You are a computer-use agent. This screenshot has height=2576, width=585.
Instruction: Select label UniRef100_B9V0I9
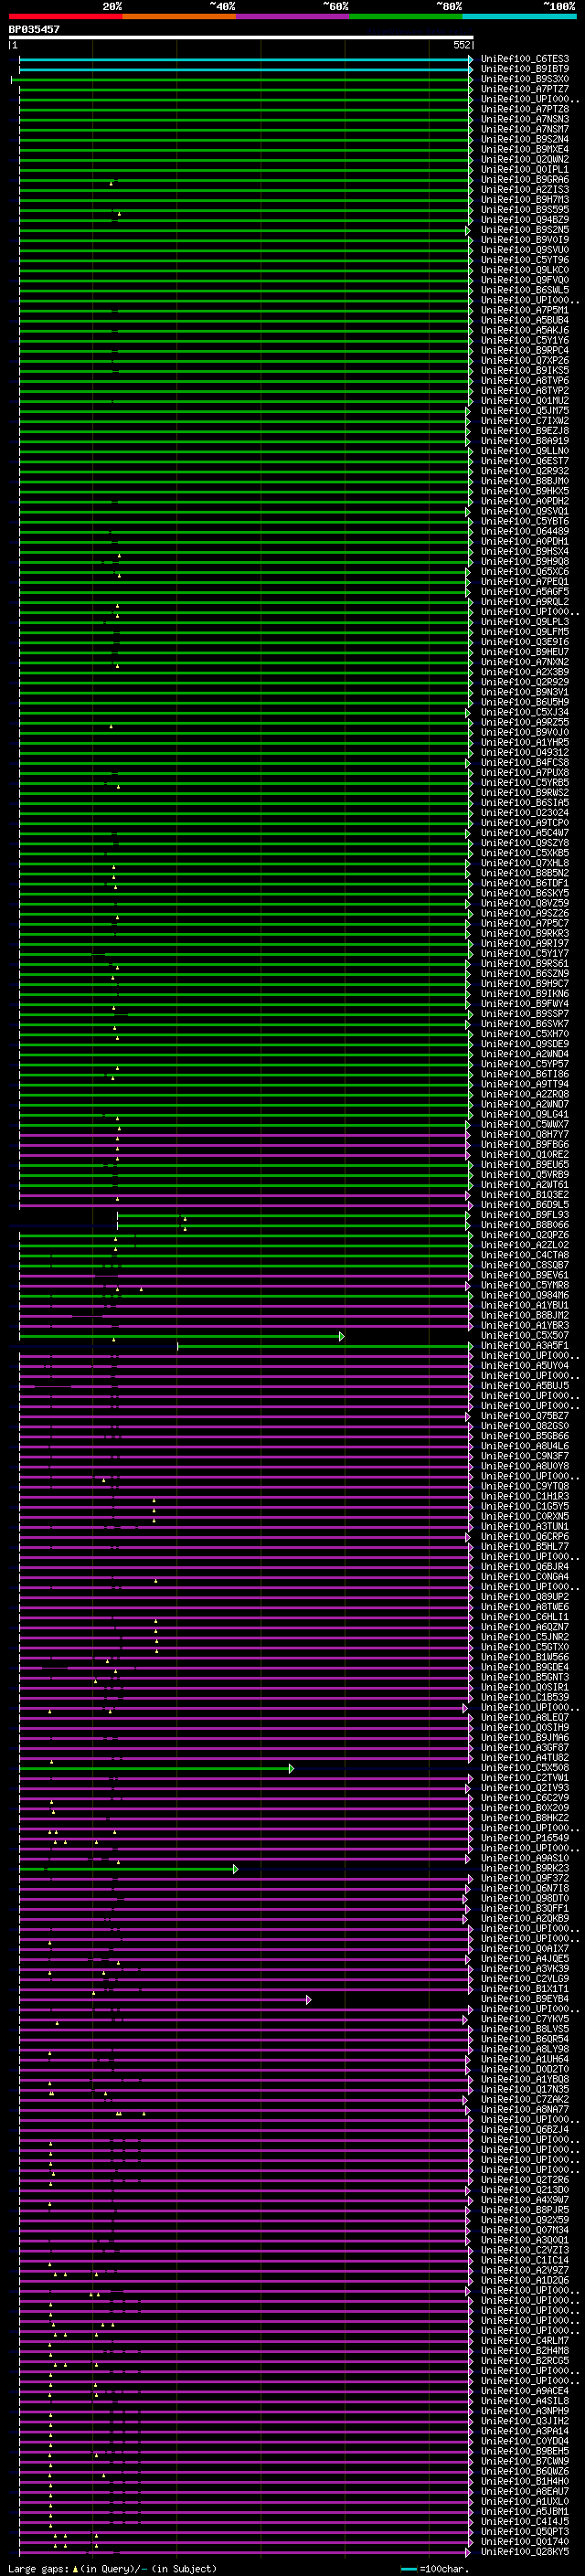pyautogui.click(x=524, y=240)
